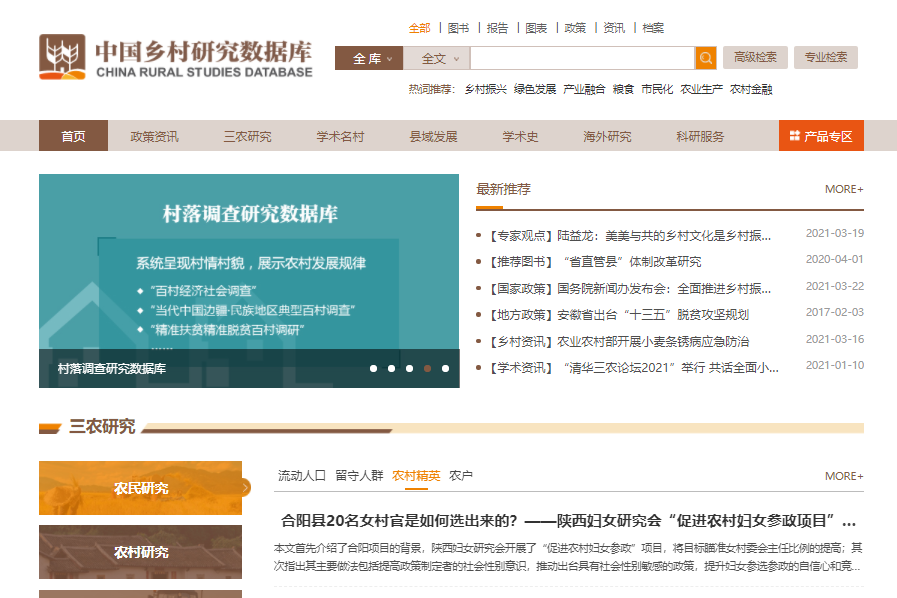Select the first carousel dot indicator
This screenshot has height=598, width=897.
[373, 368]
